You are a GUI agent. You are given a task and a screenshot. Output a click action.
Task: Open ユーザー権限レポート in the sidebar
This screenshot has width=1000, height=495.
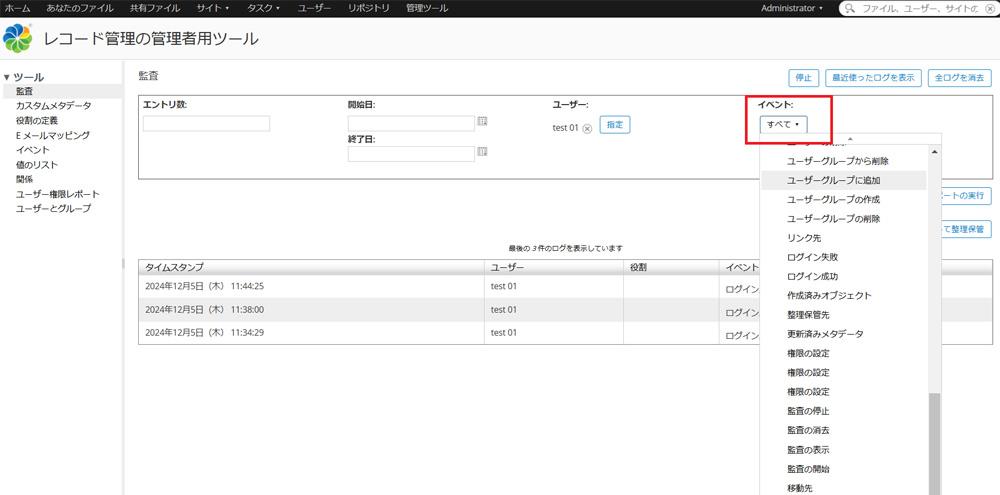tap(58, 194)
